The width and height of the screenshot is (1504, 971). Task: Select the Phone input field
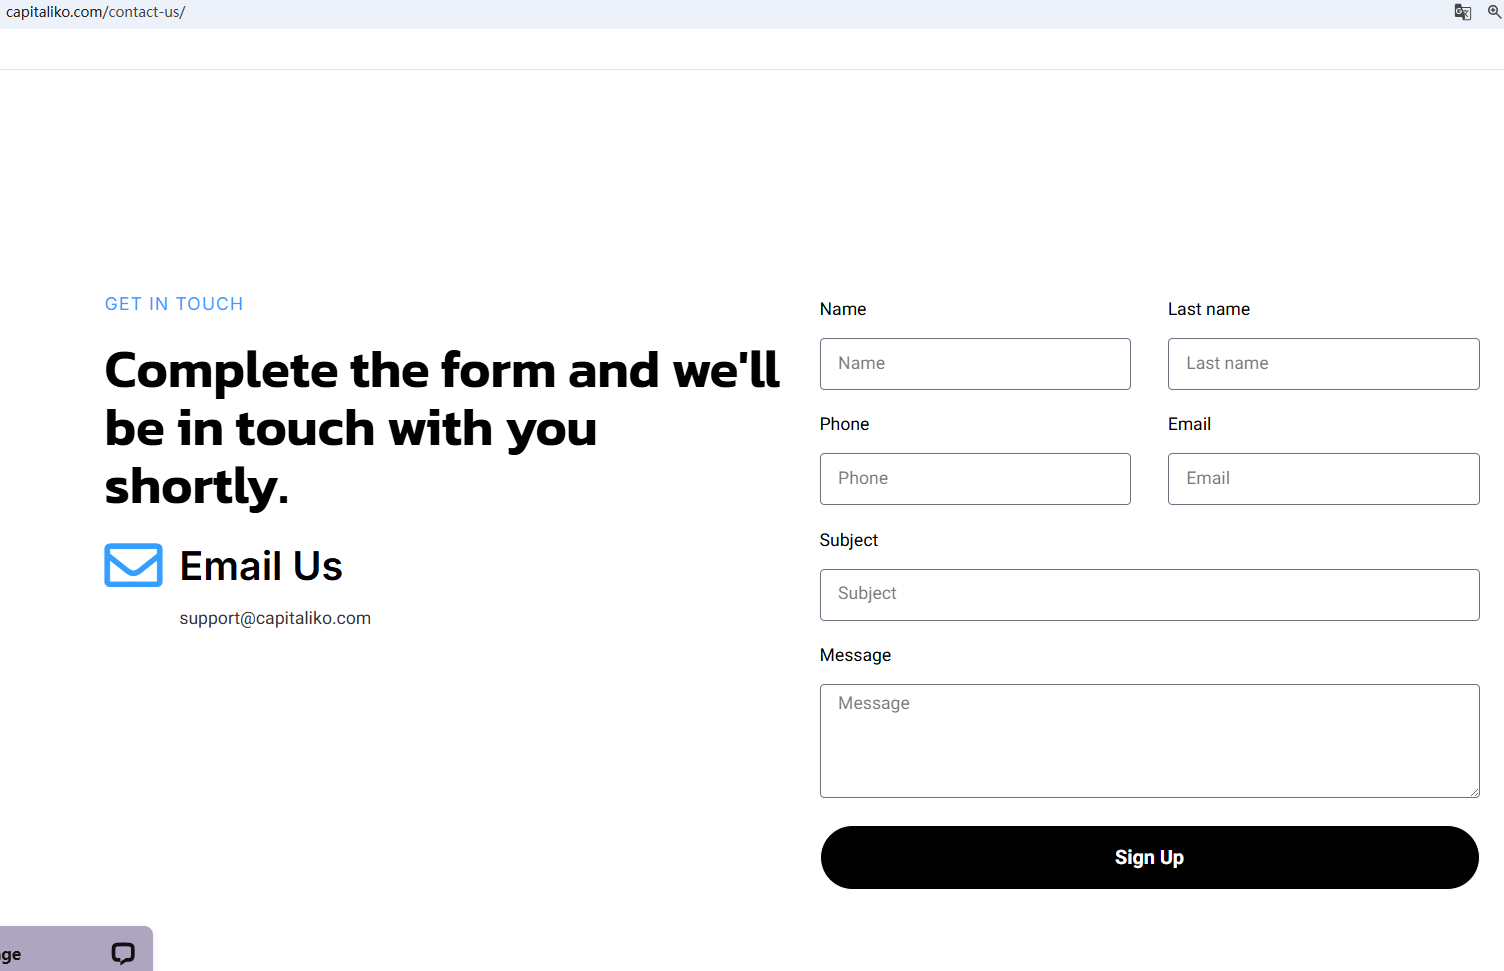[975, 479]
